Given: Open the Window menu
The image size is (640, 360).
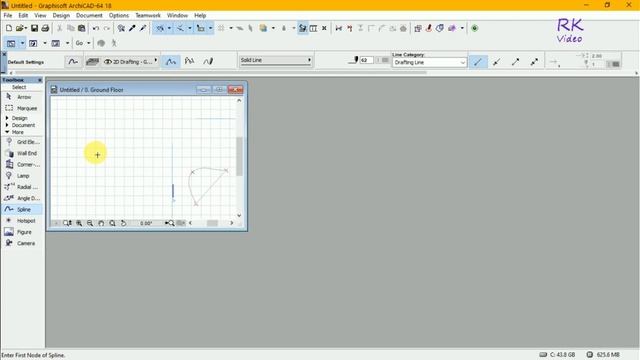Looking at the screenshot, I should point(177,16).
